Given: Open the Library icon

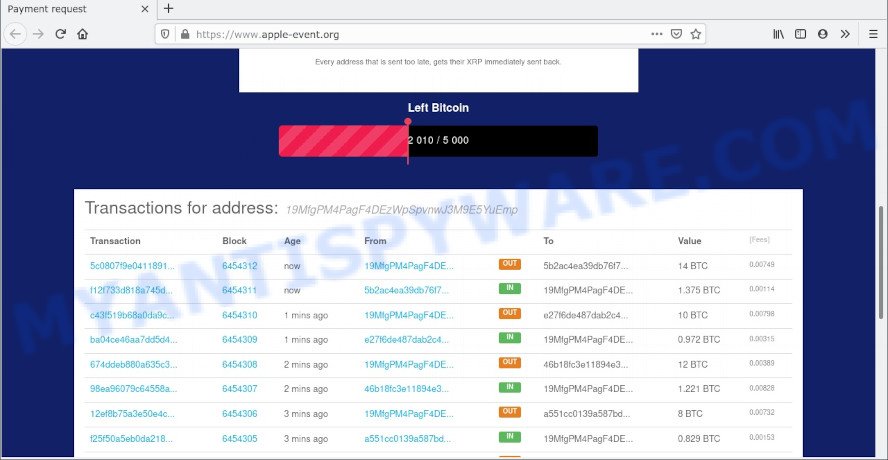Looking at the screenshot, I should point(779,34).
